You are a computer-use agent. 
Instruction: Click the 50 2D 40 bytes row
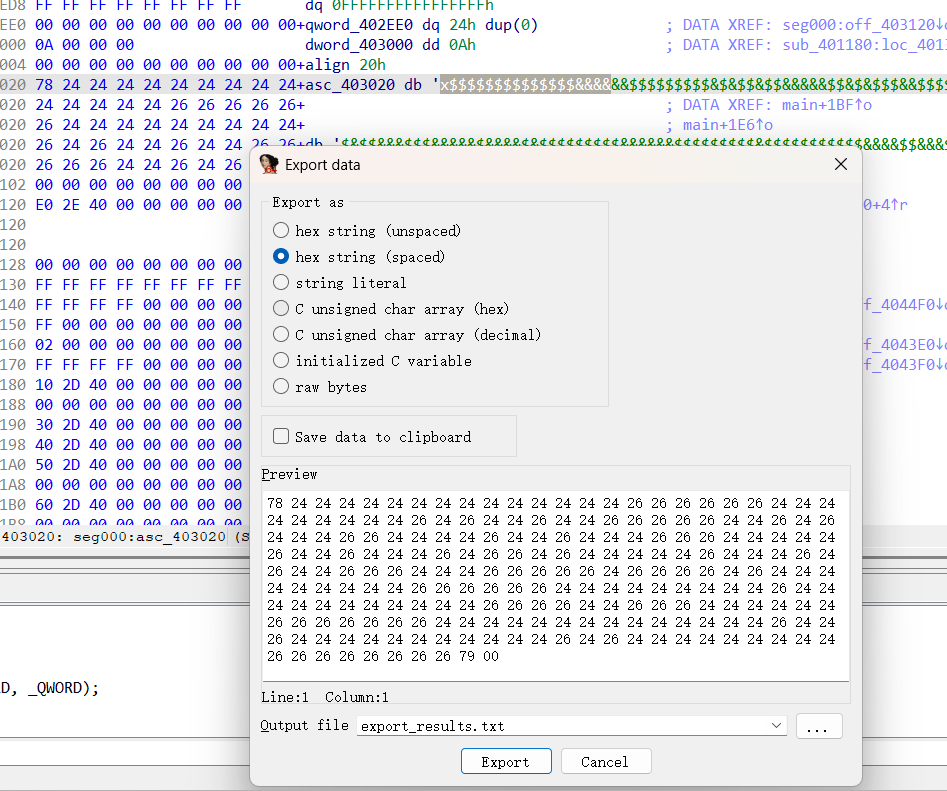138,464
